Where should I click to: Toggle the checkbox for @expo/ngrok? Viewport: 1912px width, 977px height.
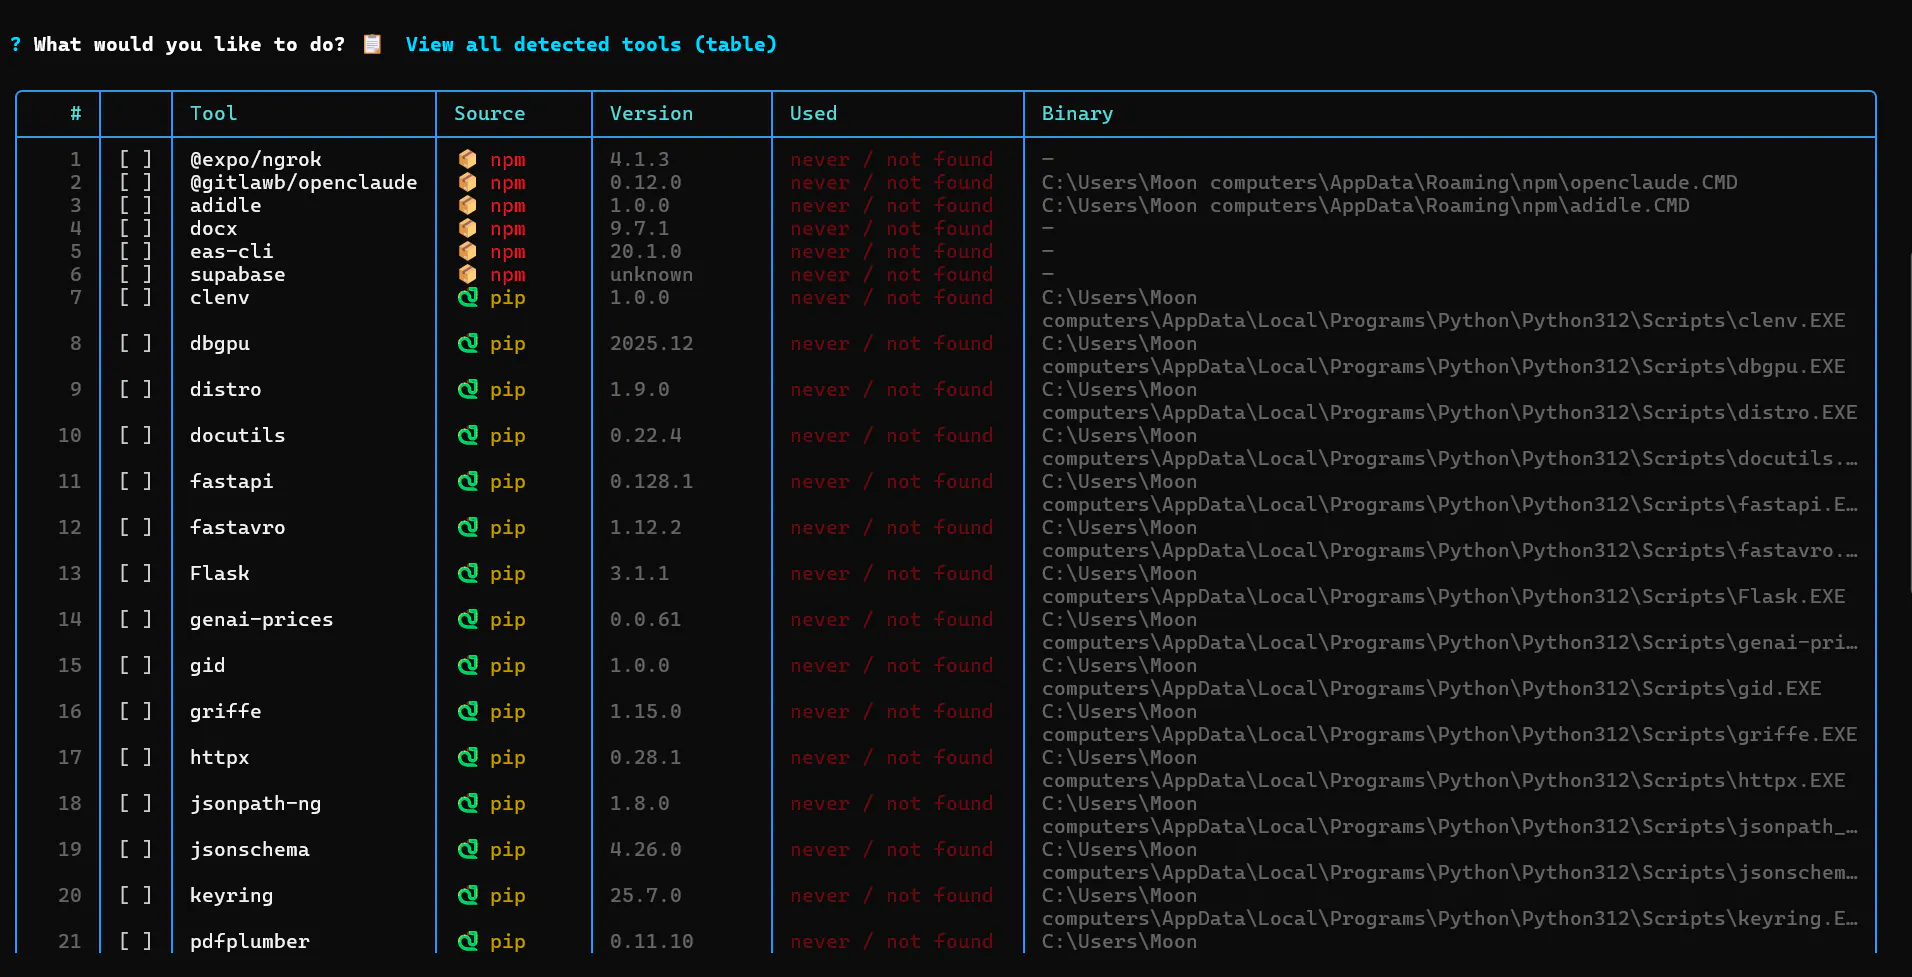(x=136, y=159)
